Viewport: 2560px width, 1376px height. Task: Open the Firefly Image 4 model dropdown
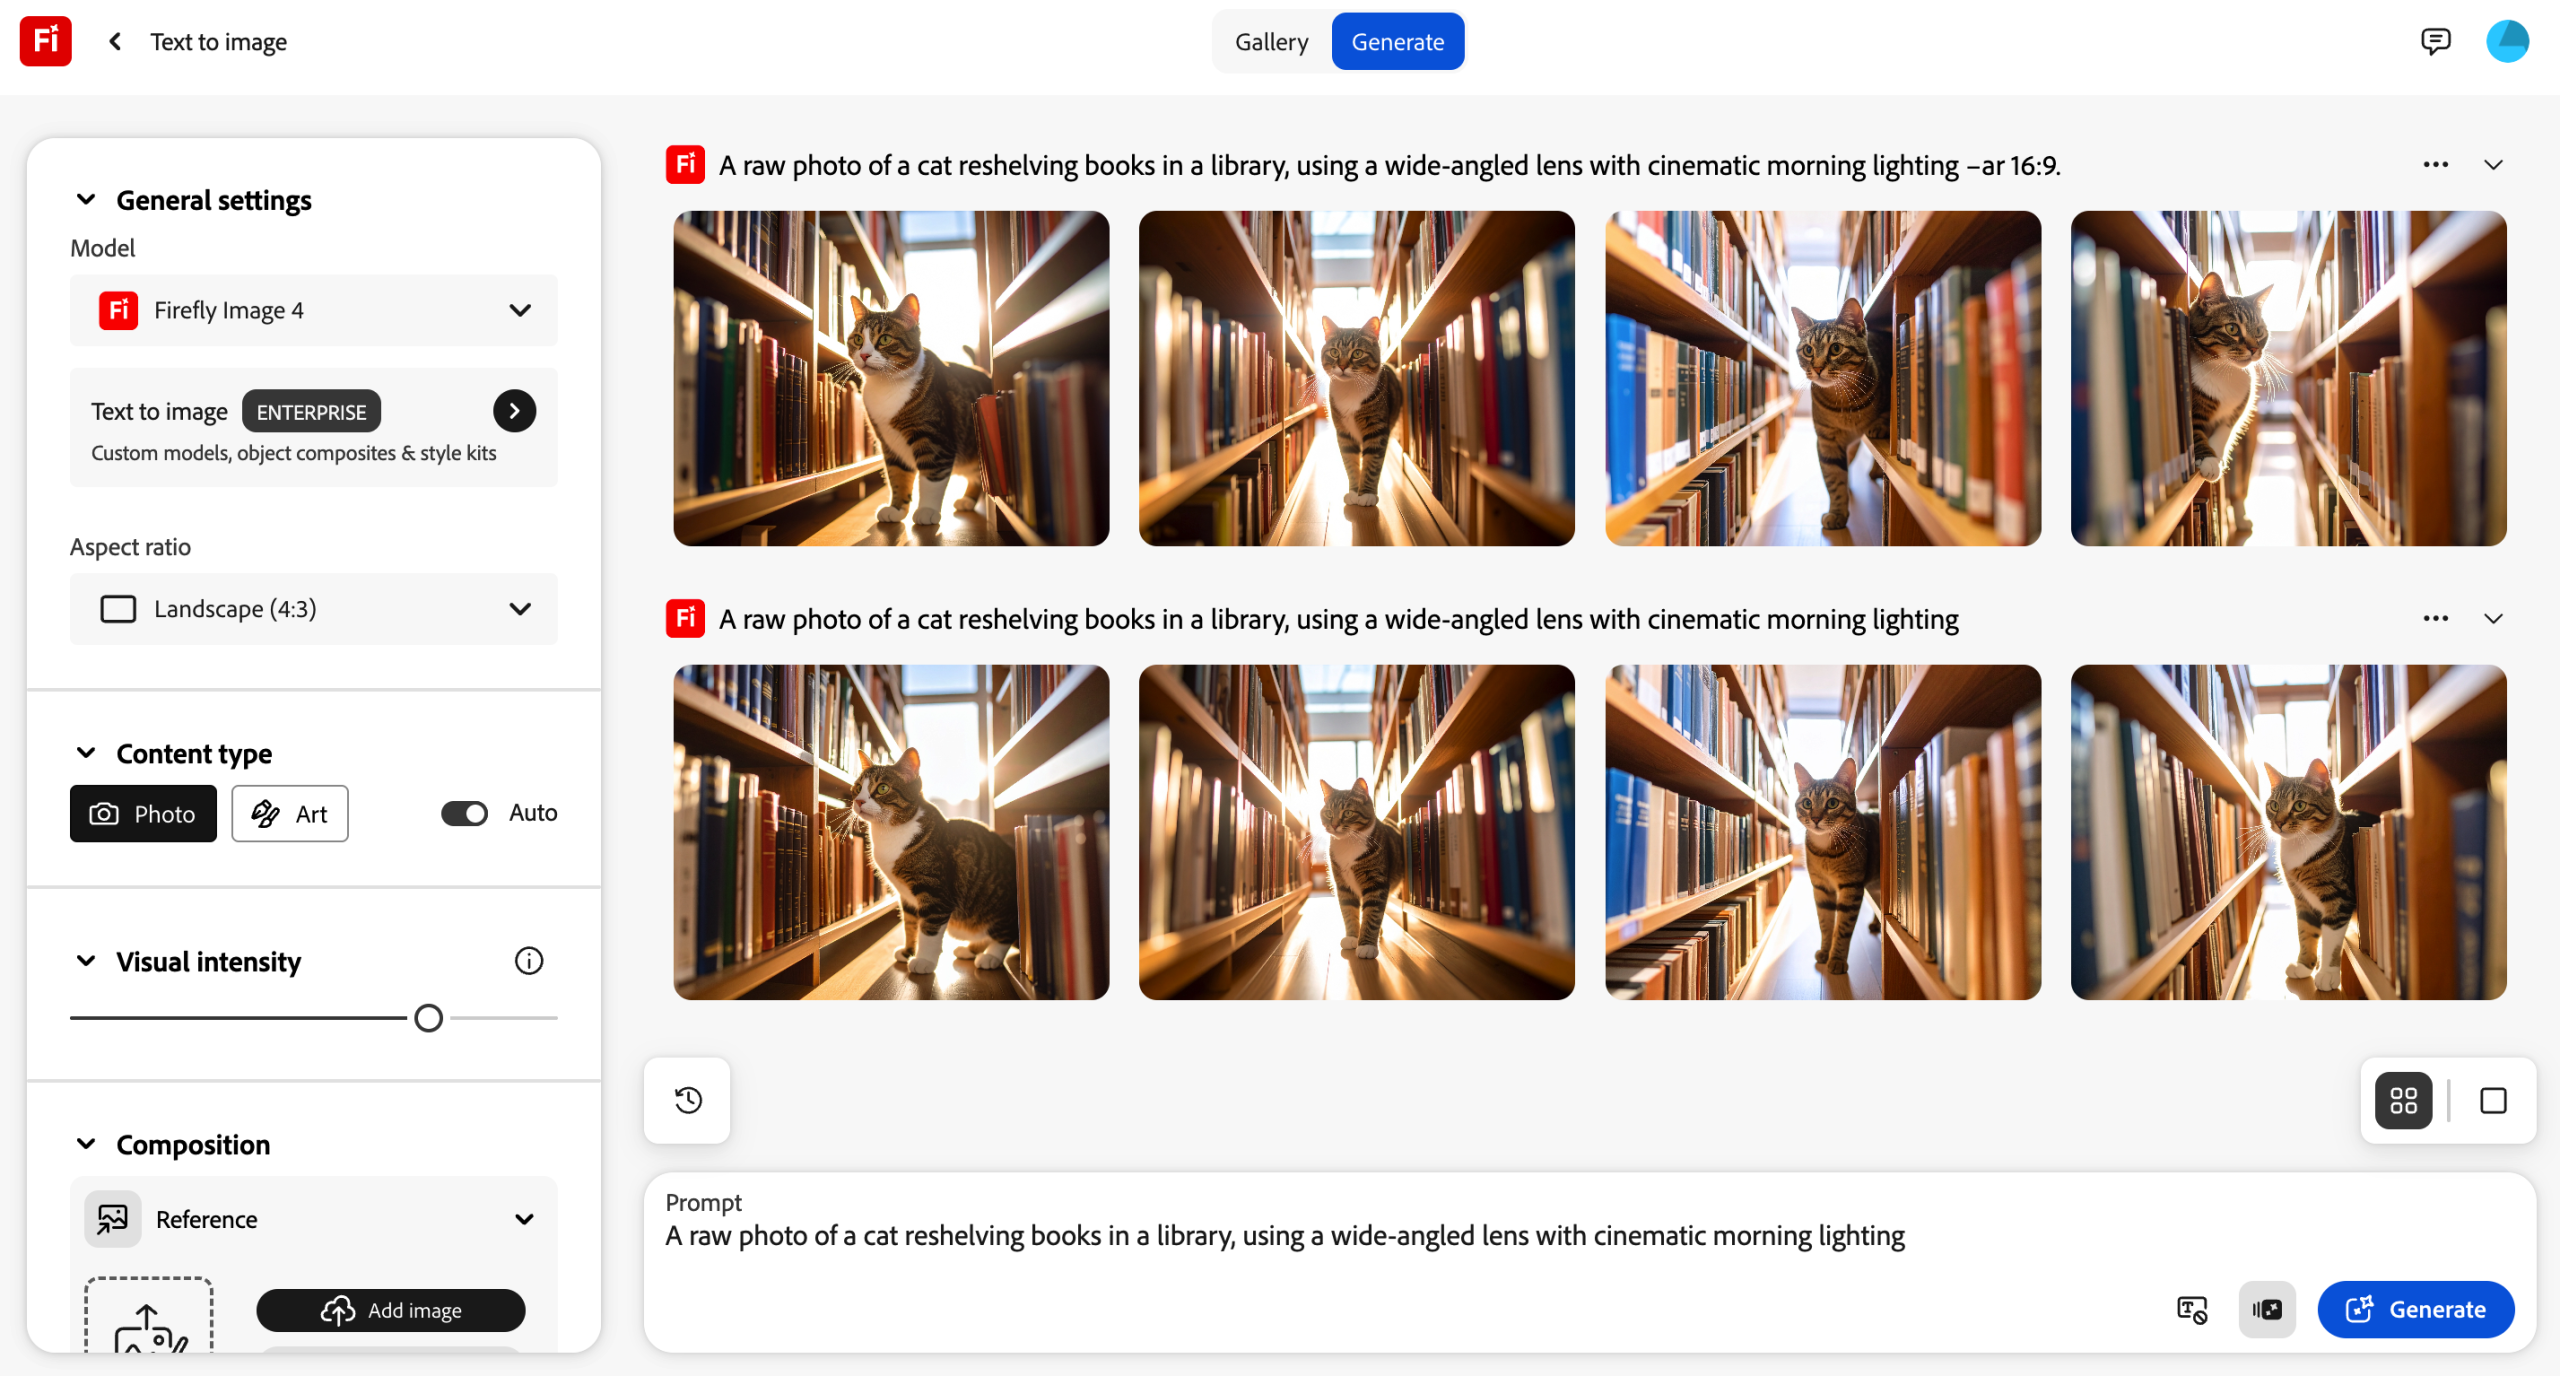tap(314, 310)
